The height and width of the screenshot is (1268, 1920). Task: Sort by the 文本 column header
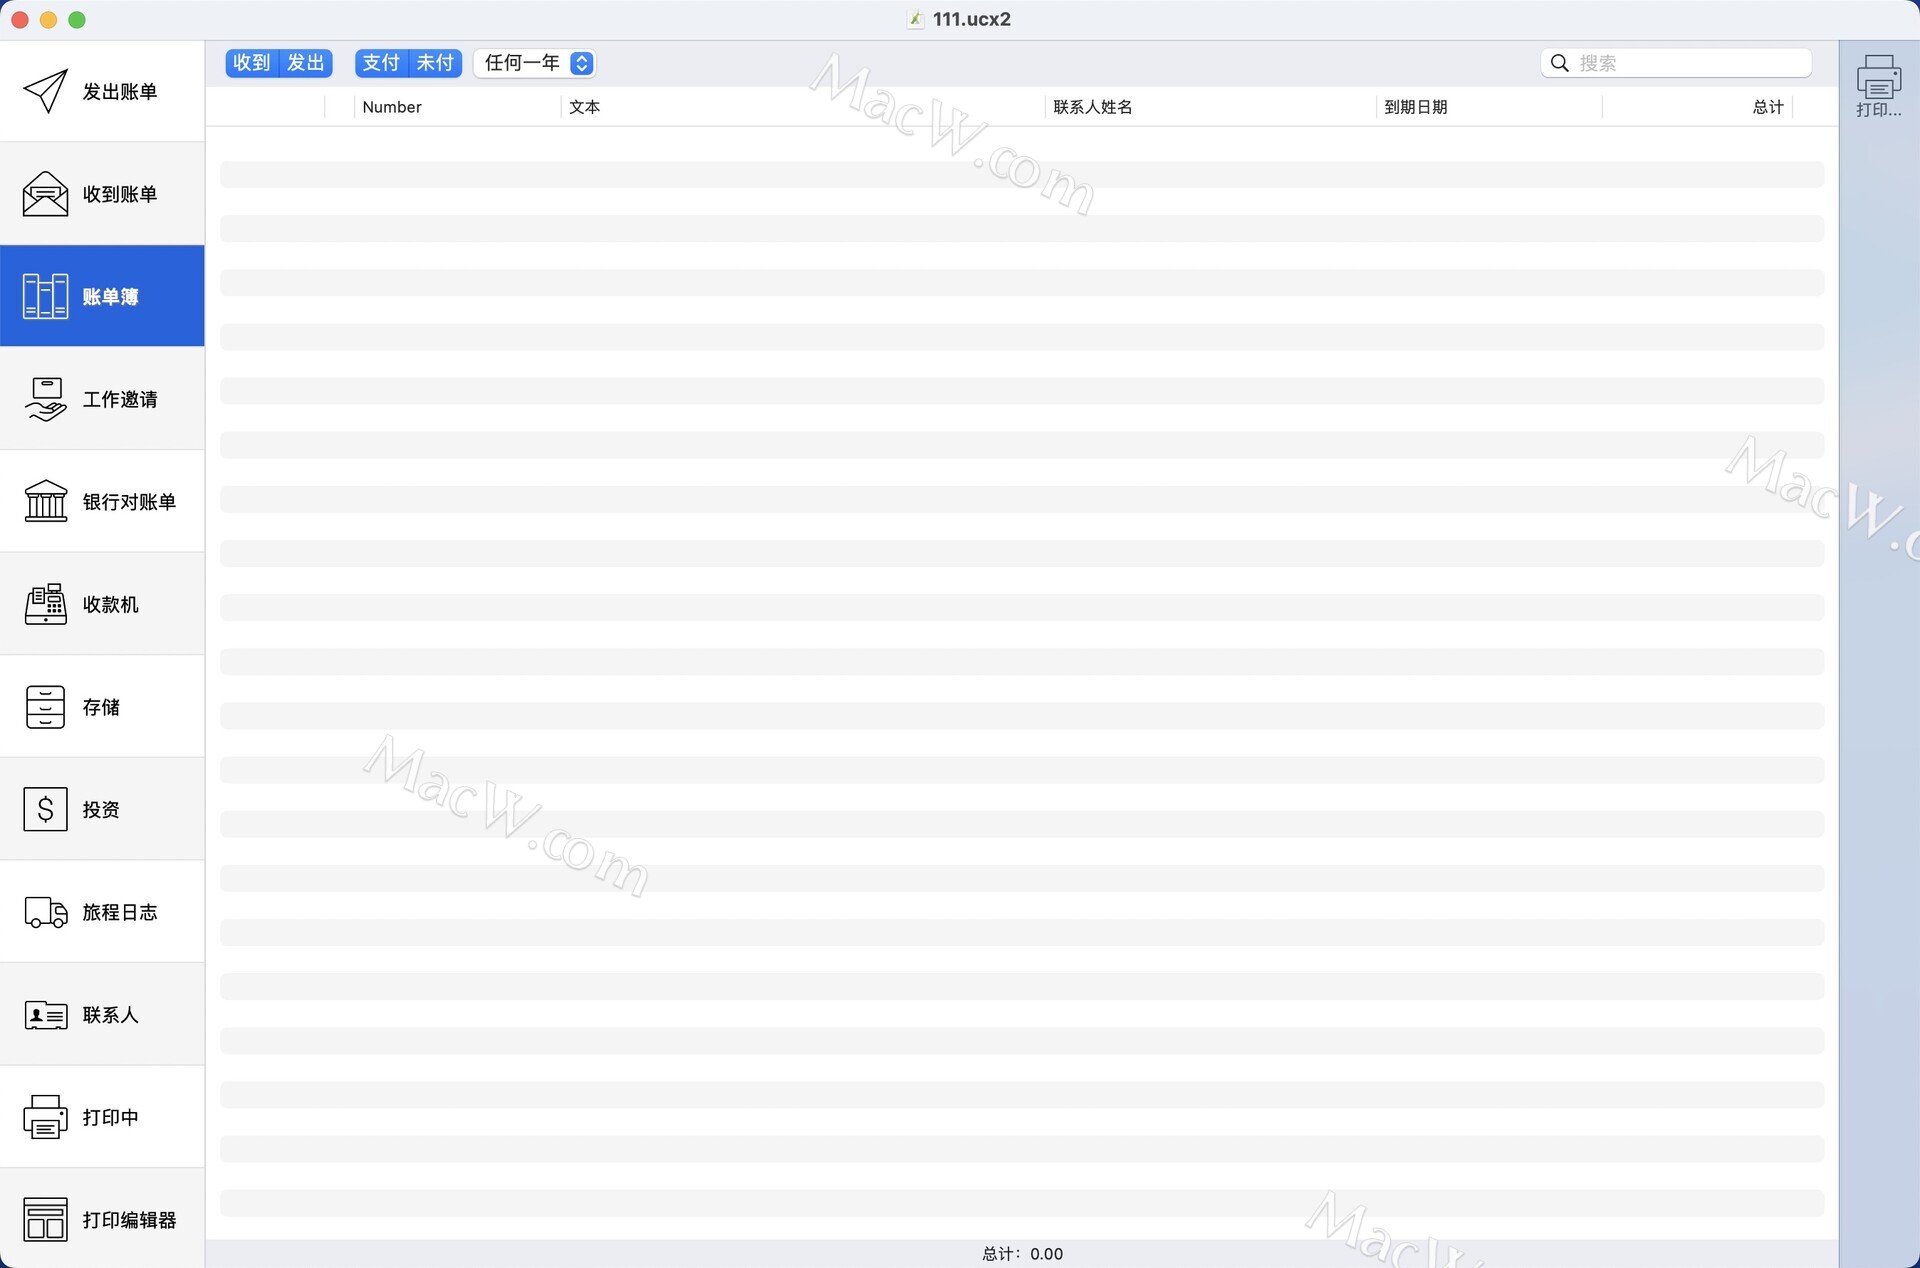584,107
